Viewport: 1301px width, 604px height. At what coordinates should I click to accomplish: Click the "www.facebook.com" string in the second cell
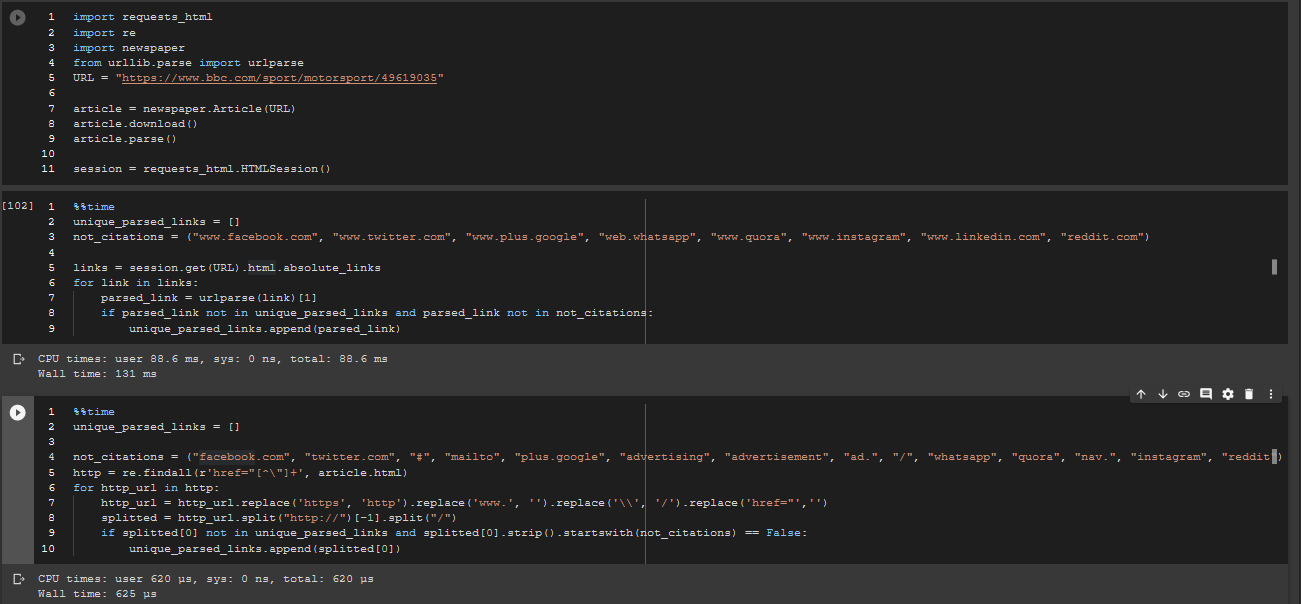(255, 237)
